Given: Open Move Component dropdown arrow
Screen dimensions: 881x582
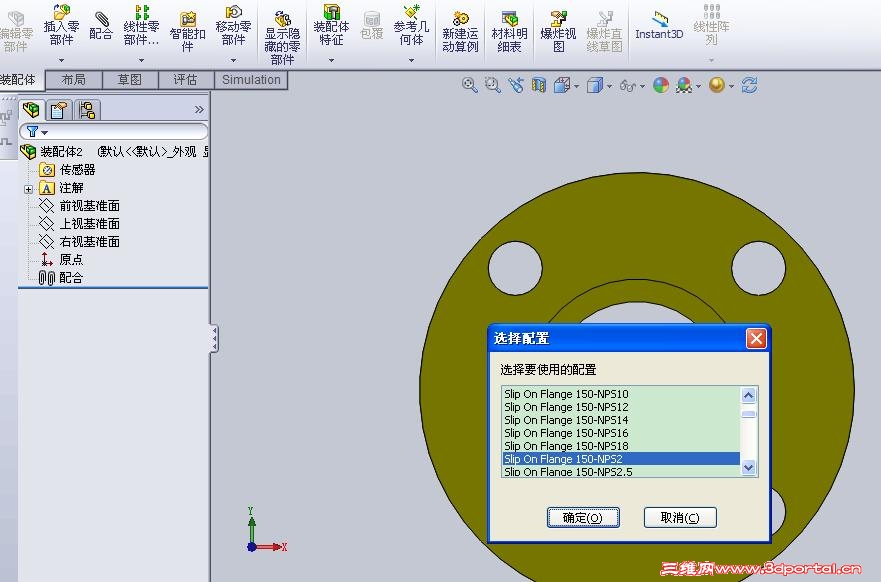Looking at the screenshot, I should click(x=233, y=60).
